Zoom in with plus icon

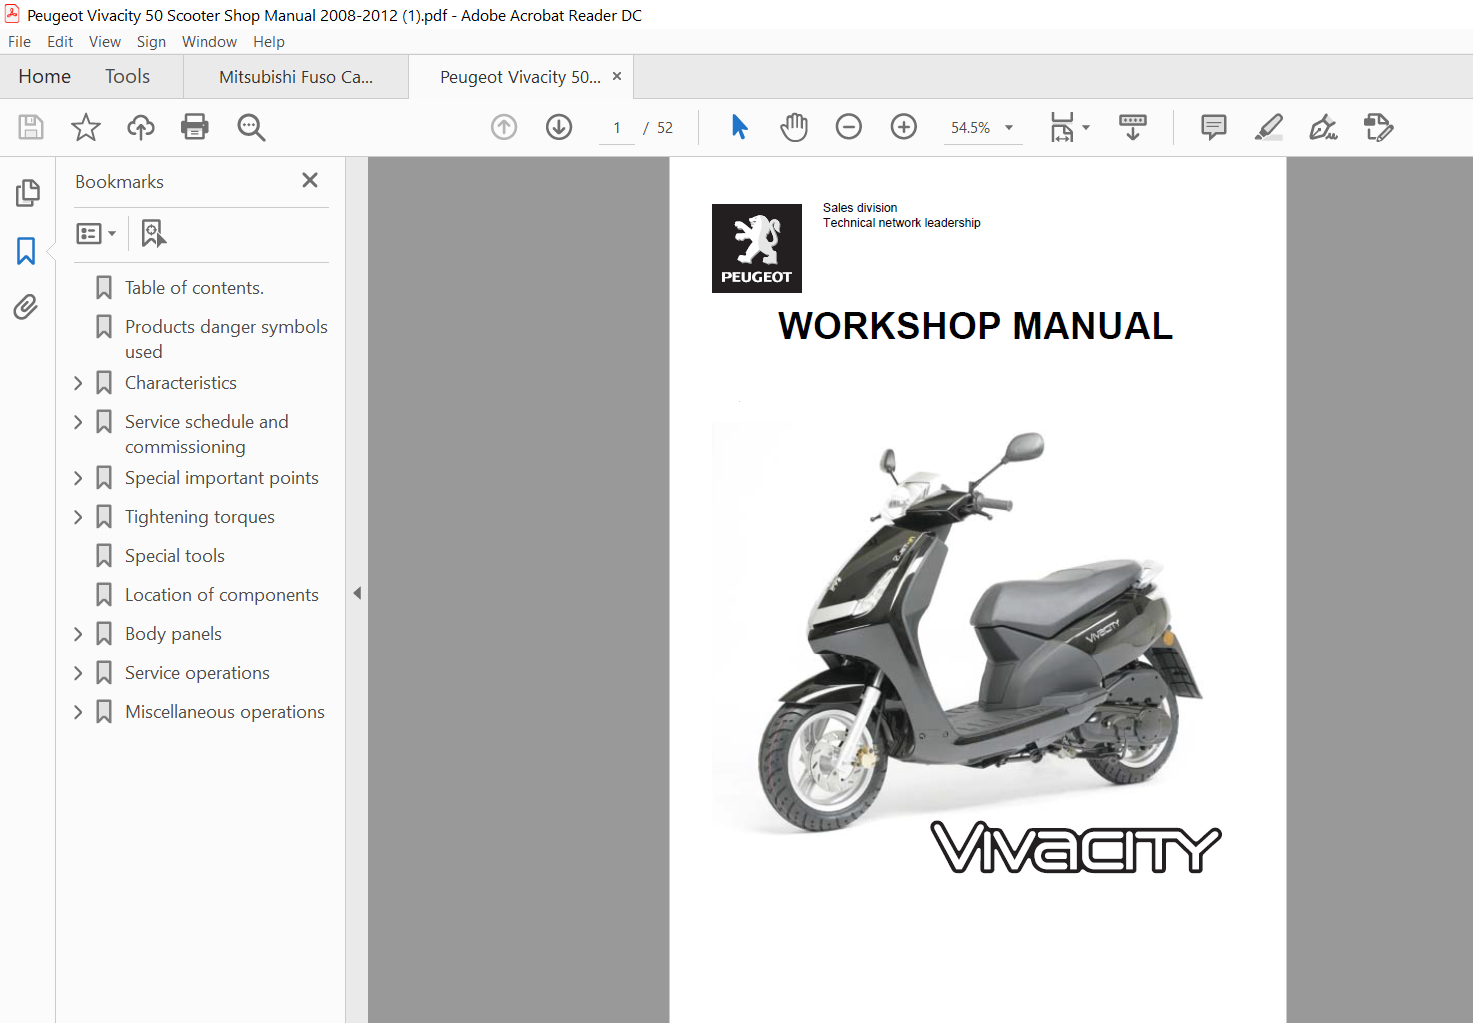coord(904,127)
